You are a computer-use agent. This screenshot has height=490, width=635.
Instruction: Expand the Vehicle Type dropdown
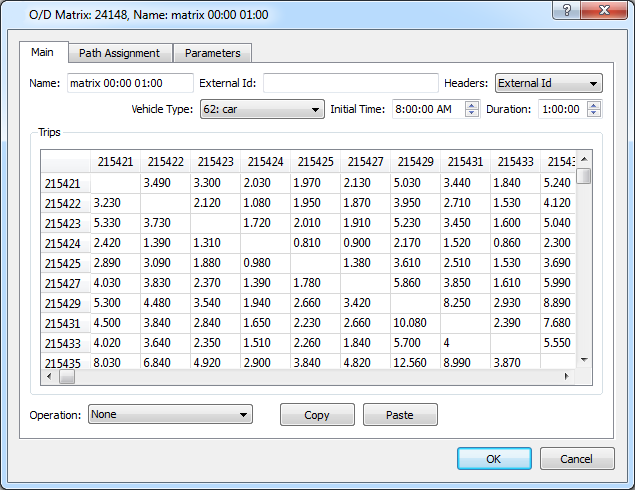coord(260,109)
